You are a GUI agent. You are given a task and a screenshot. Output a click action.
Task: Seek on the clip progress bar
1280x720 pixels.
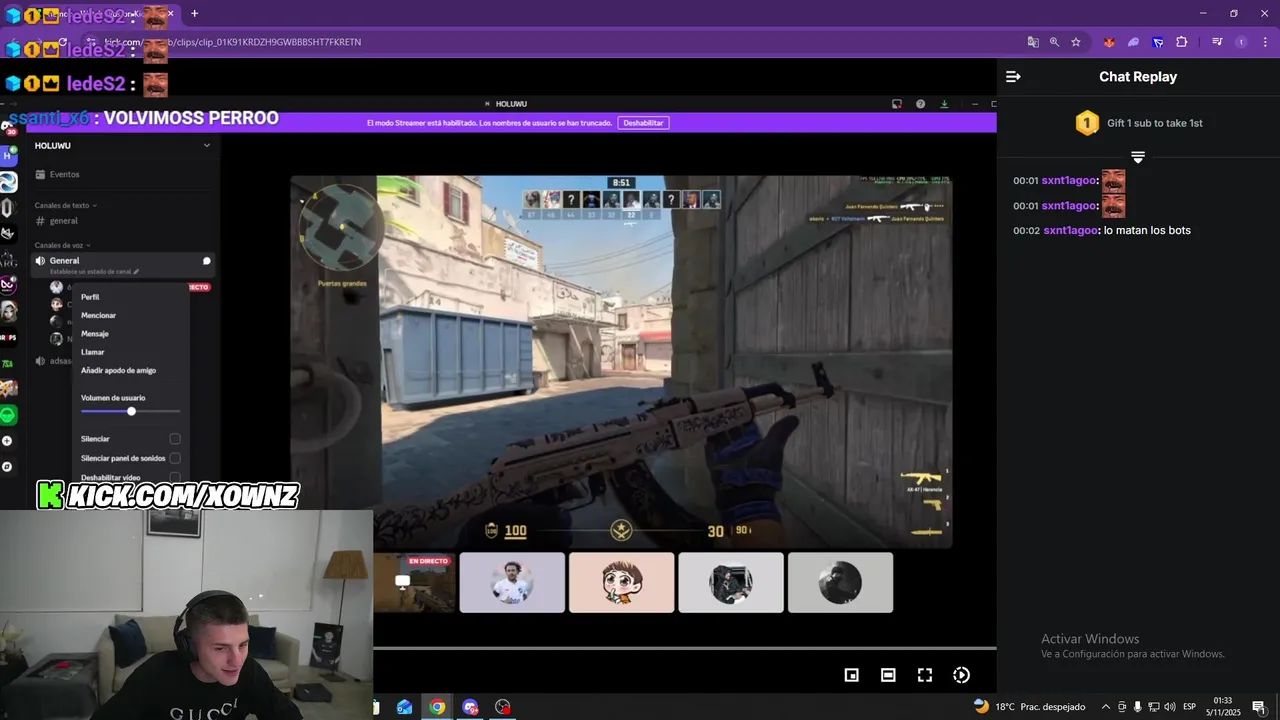[685, 648]
